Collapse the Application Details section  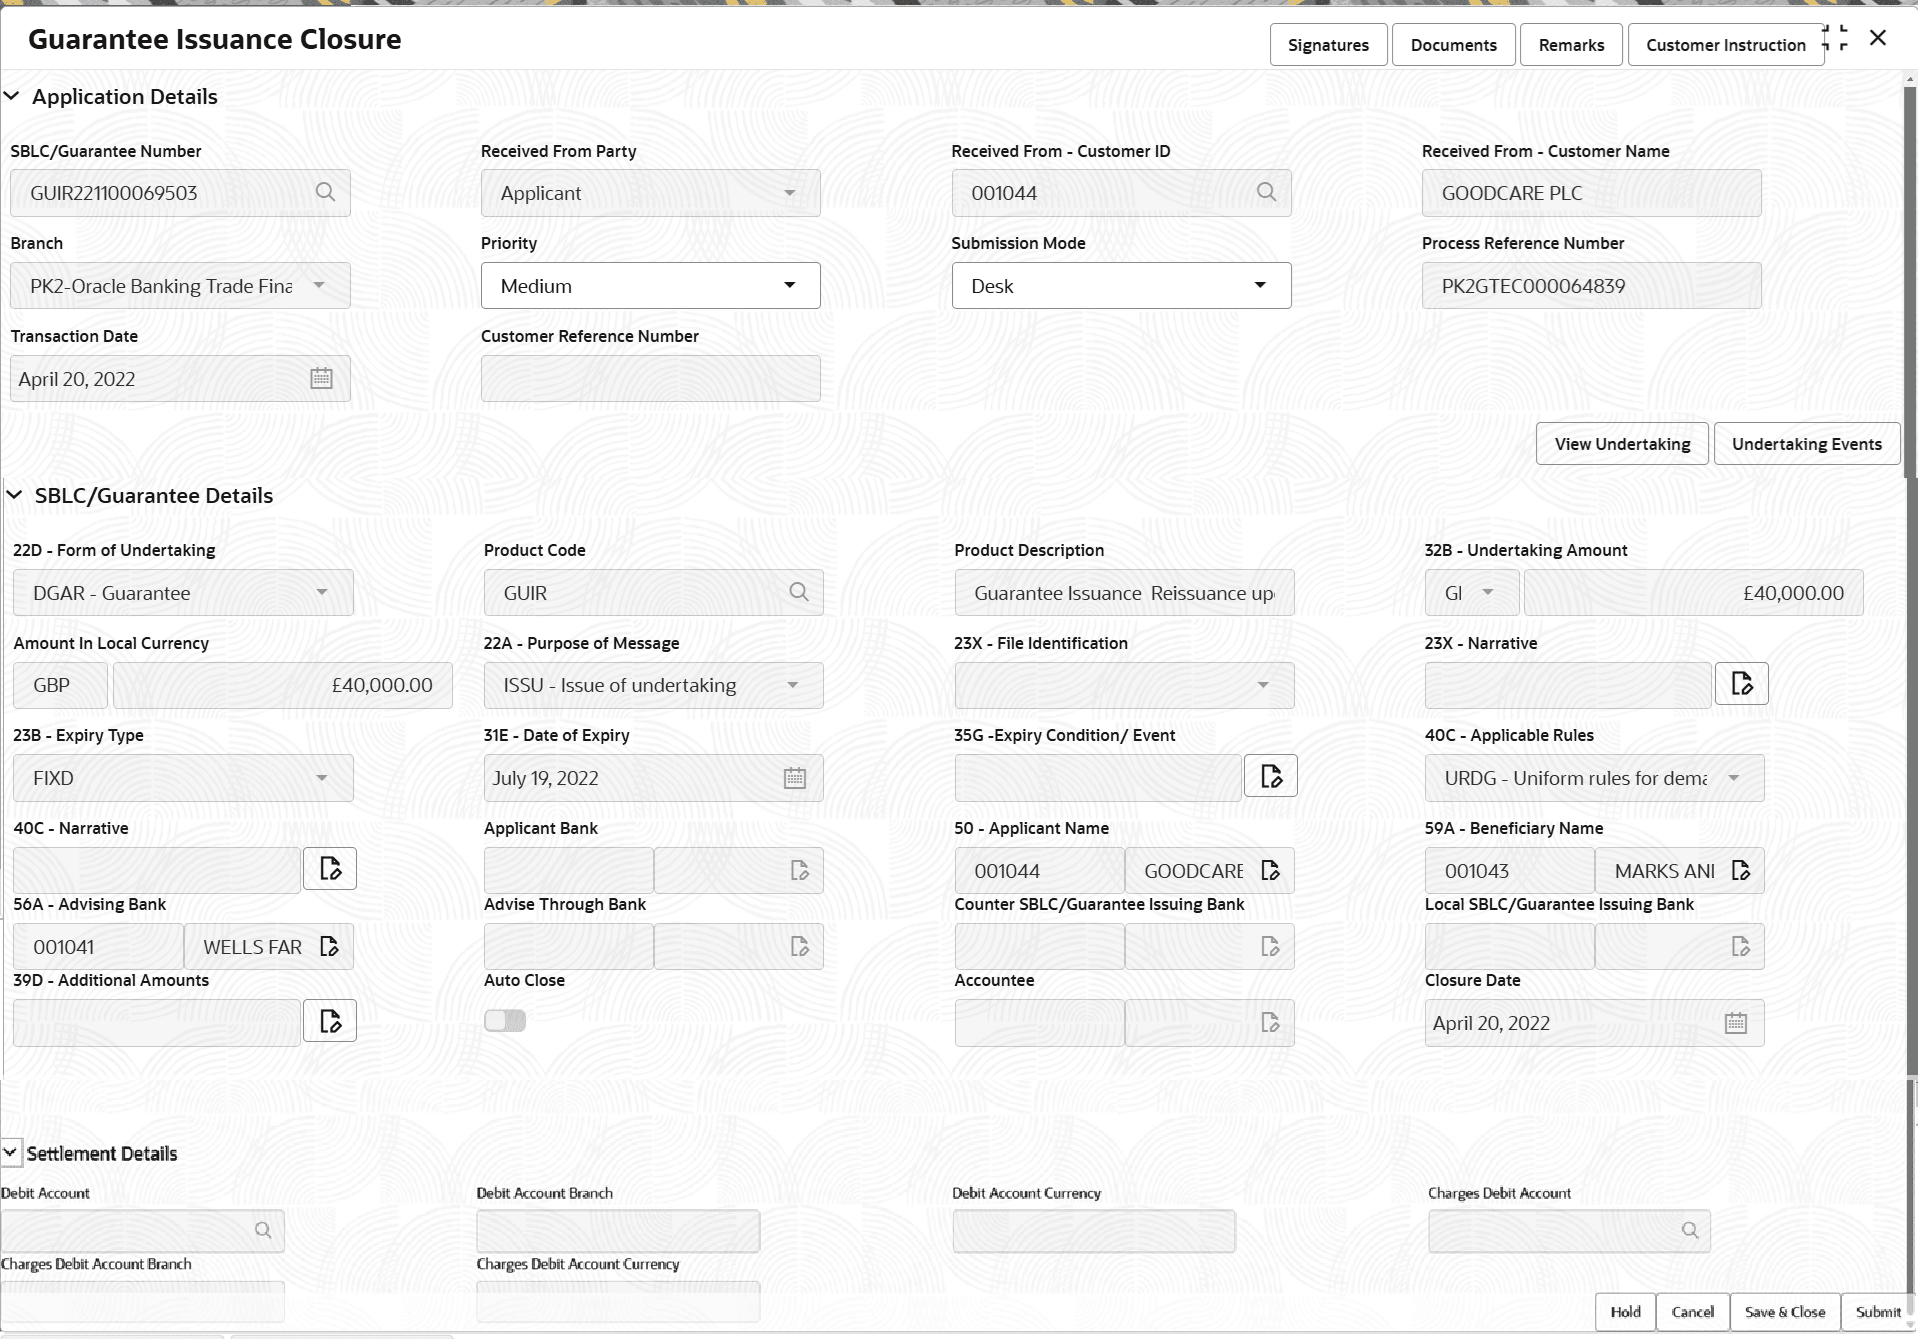12,96
